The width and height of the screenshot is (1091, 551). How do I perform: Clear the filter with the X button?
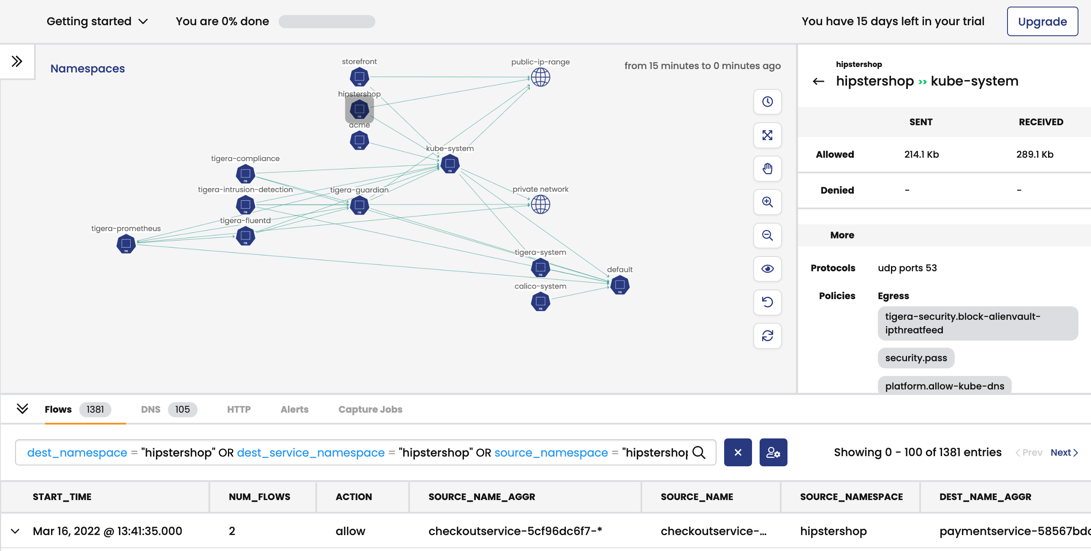738,453
